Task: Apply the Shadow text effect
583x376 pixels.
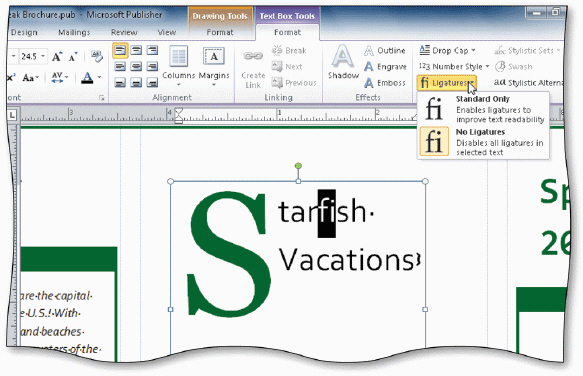Action: click(343, 62)
